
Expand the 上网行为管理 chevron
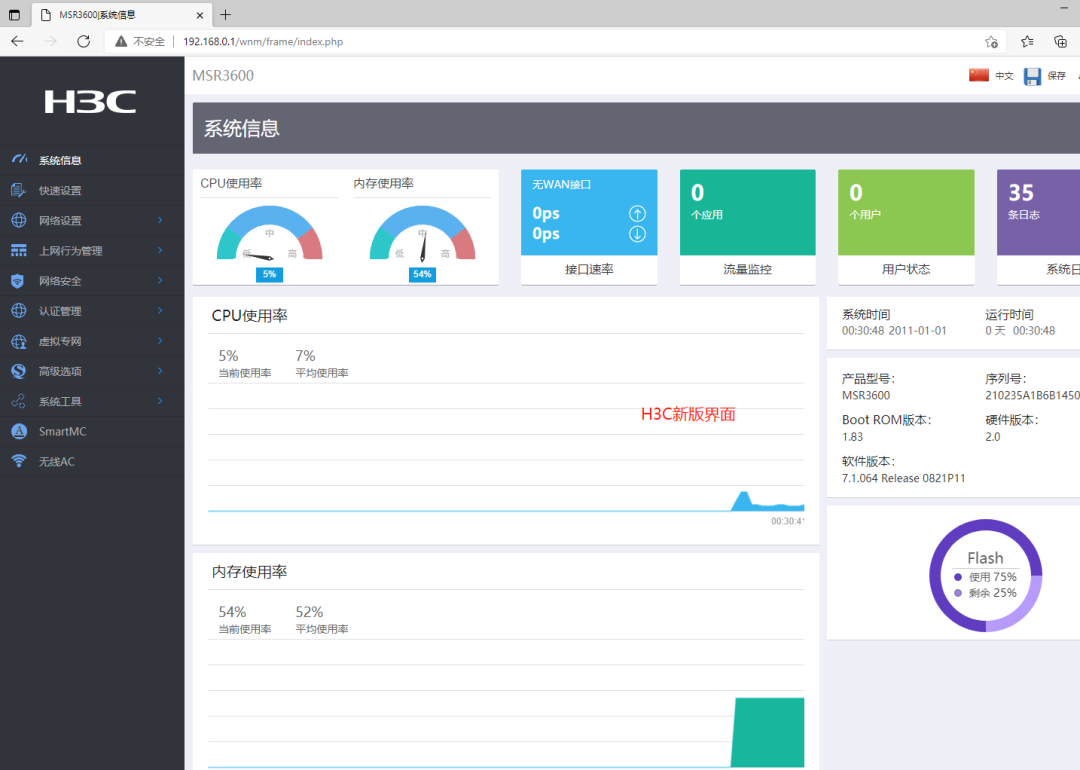coord(160,250)
